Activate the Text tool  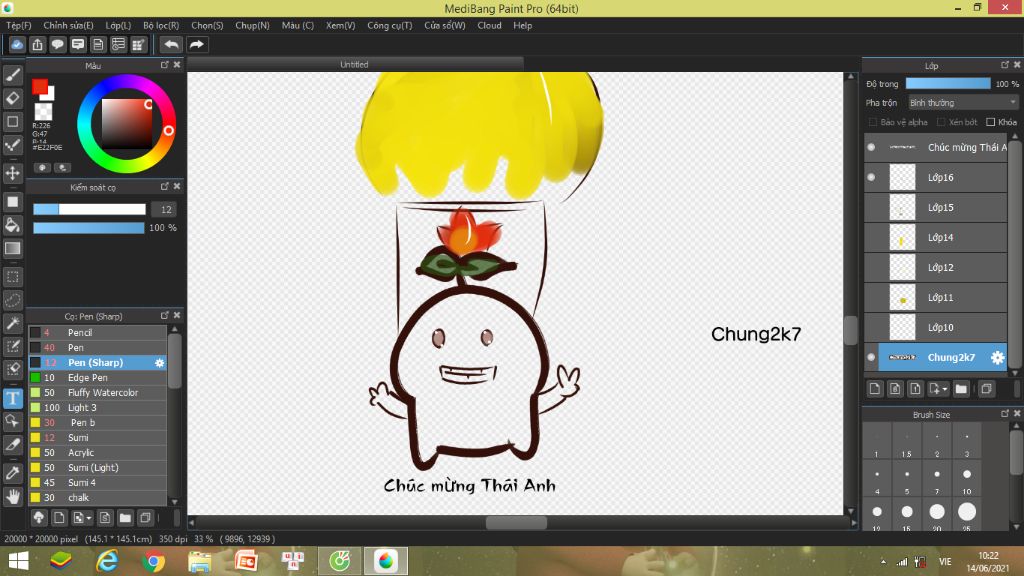point(12,398)
